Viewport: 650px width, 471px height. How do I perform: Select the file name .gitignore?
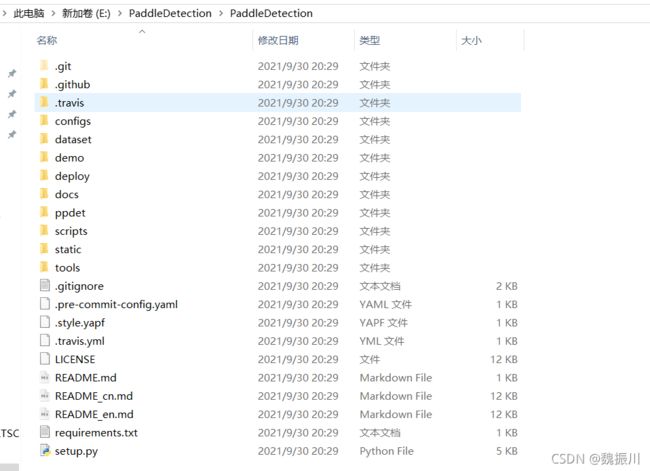coord(79,286)
